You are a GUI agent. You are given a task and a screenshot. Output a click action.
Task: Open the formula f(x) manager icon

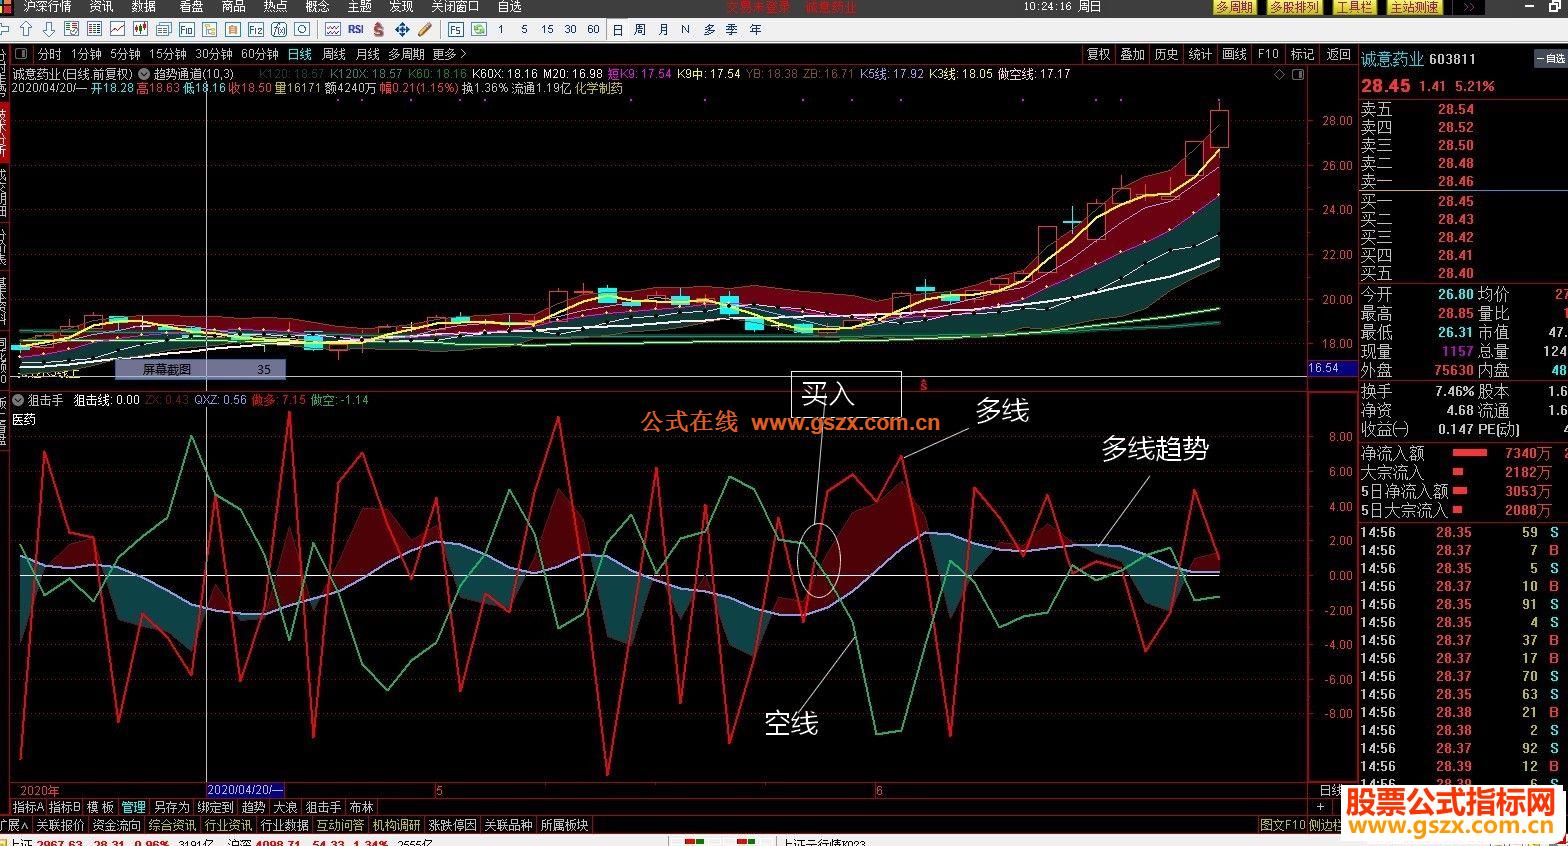point(279,30)
